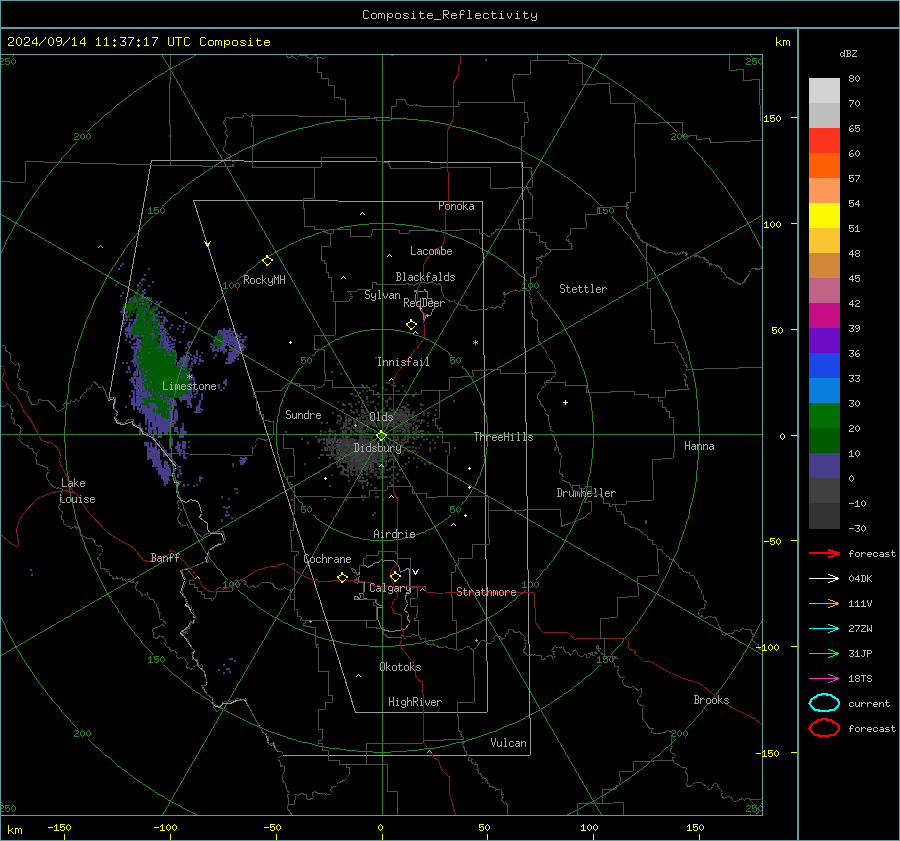Image resolution: width=900 pixels, height=841 pixels.
Task: Click the white 04DK arrow in legend
Action: pyautogui.click(x=824, y=578)
